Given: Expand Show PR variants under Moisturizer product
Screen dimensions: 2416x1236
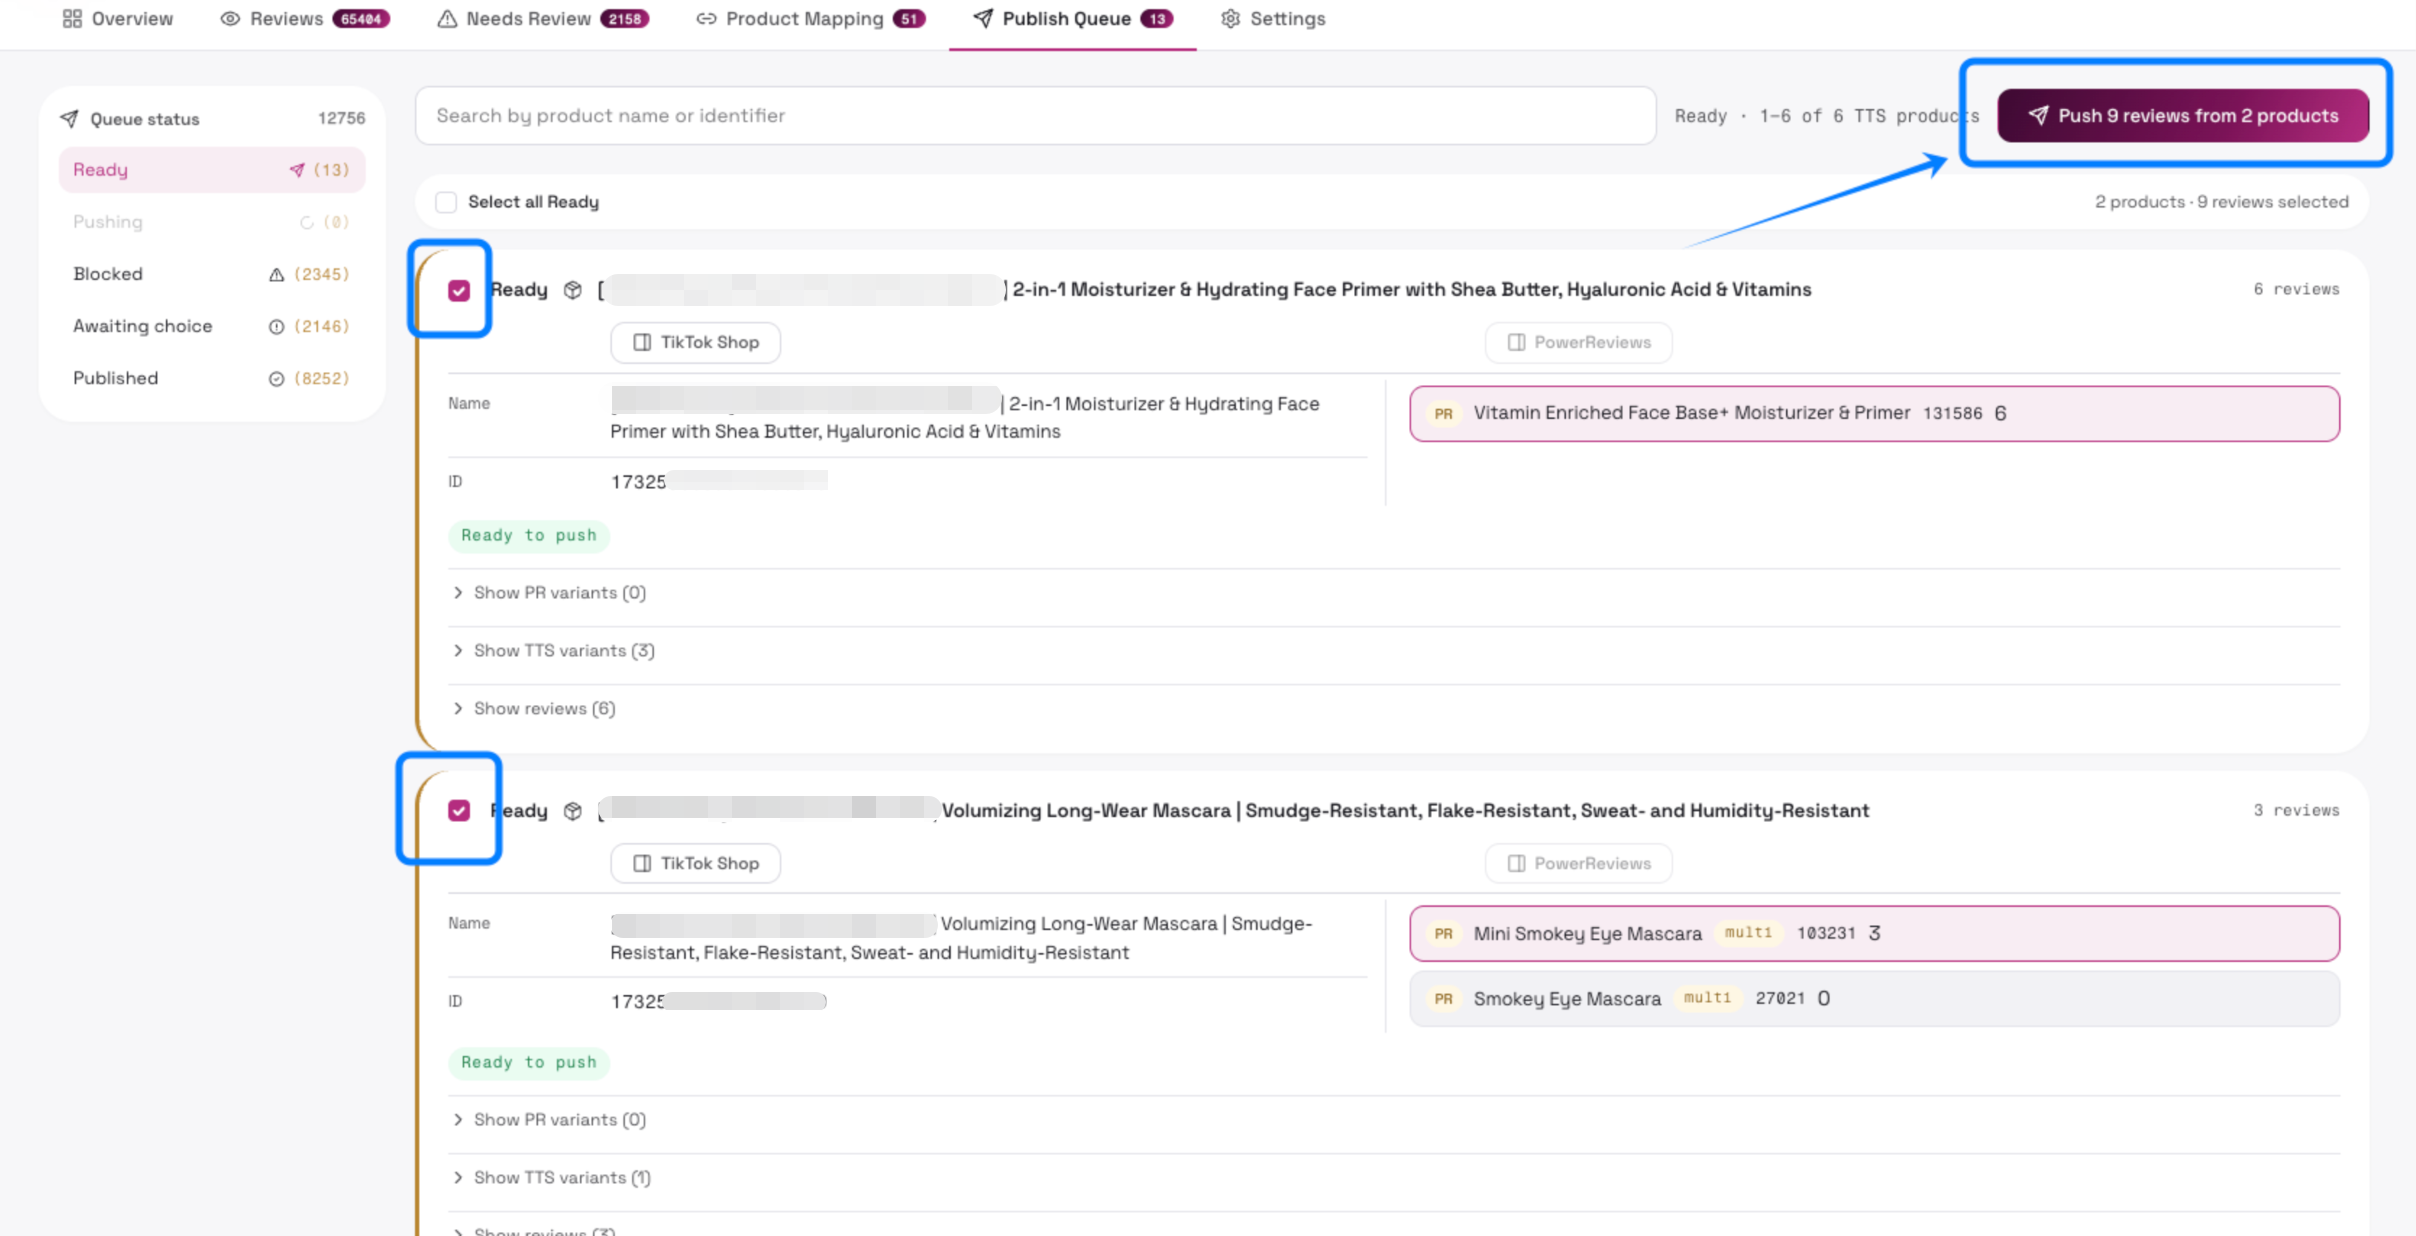Looking at the screenshot, I should 549,593.
